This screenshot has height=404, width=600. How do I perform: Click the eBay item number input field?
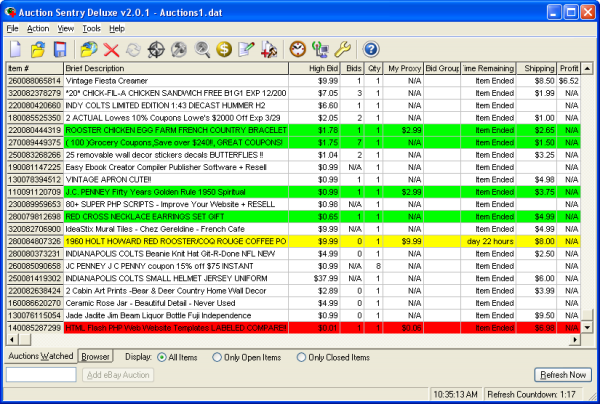pos(40,374)
